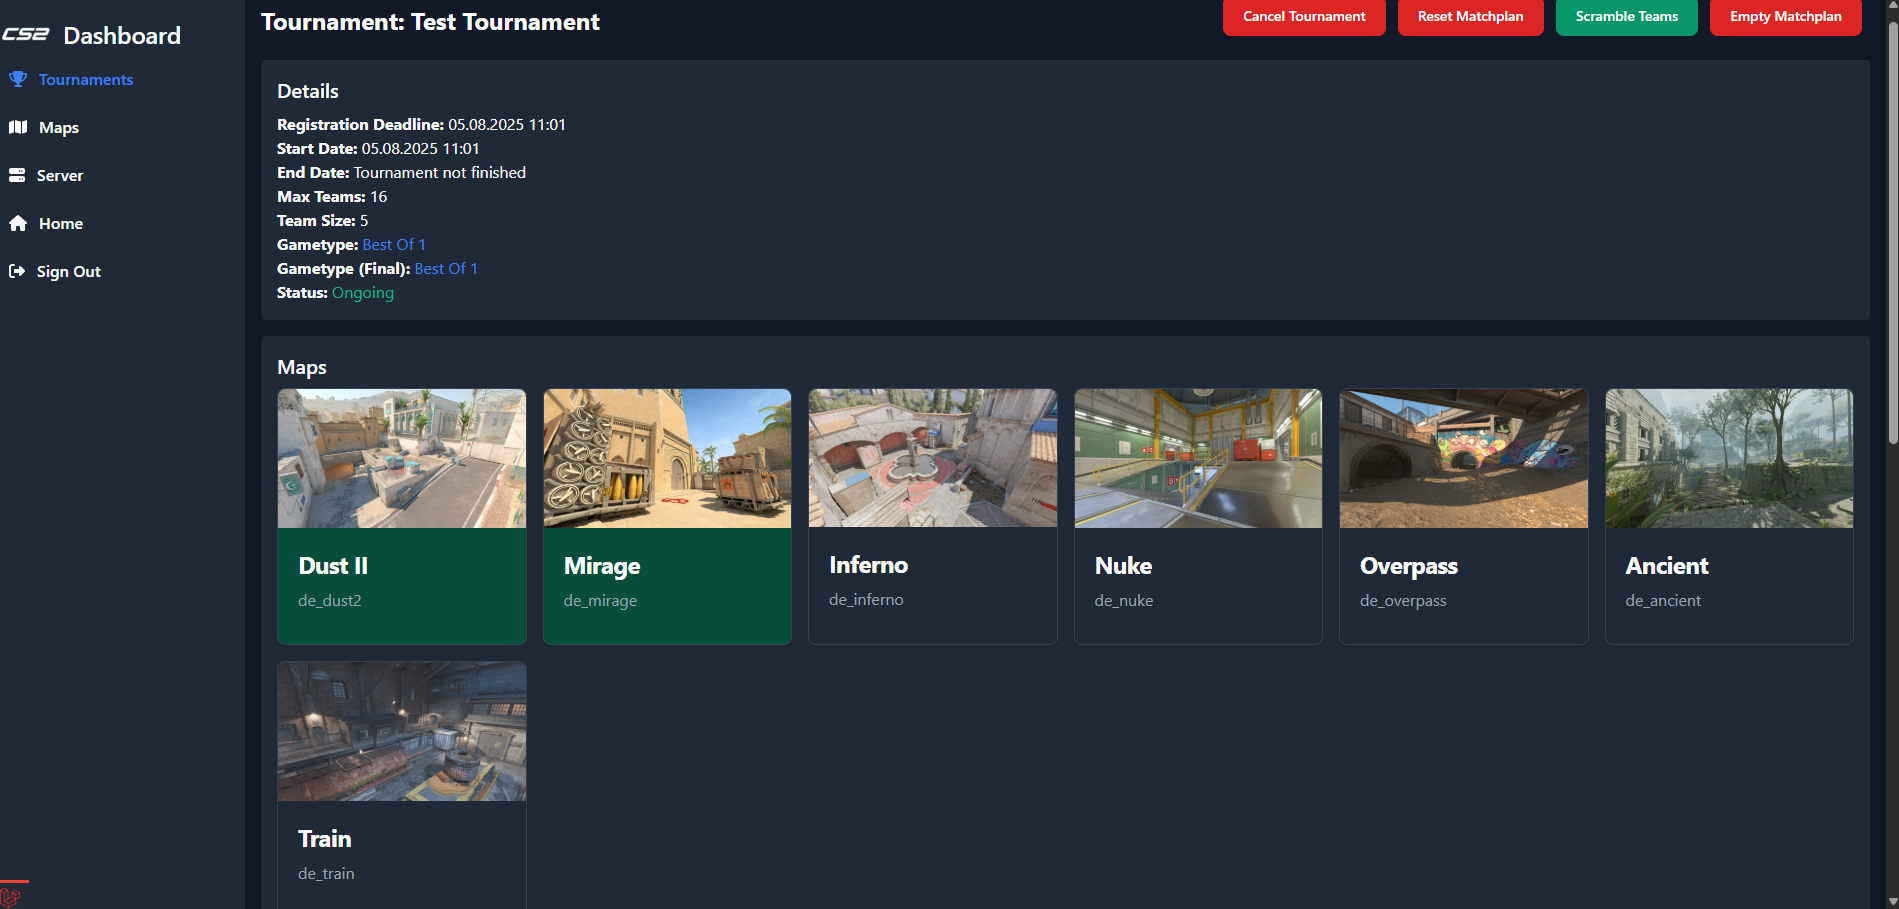Click the Nuke map image
This screenshot has width=1899, height=909.
click(1198, 458)
